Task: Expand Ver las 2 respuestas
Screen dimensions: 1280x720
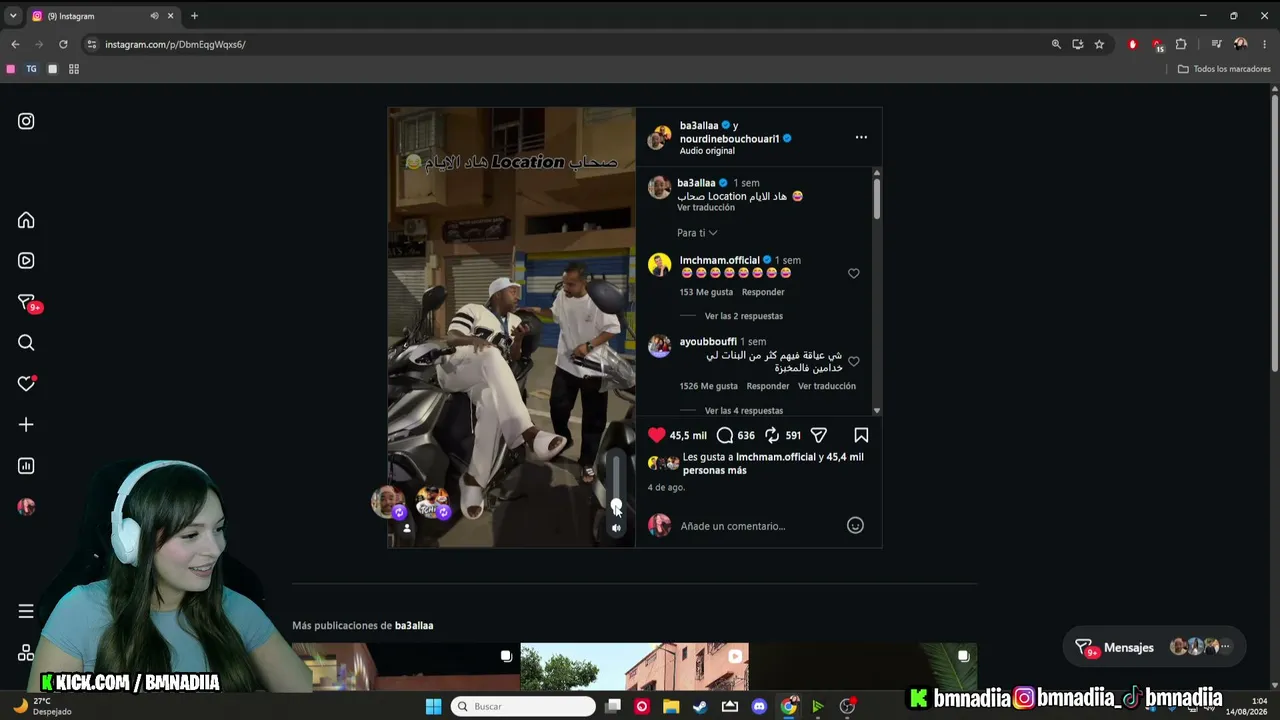Action: click(744, 316)
